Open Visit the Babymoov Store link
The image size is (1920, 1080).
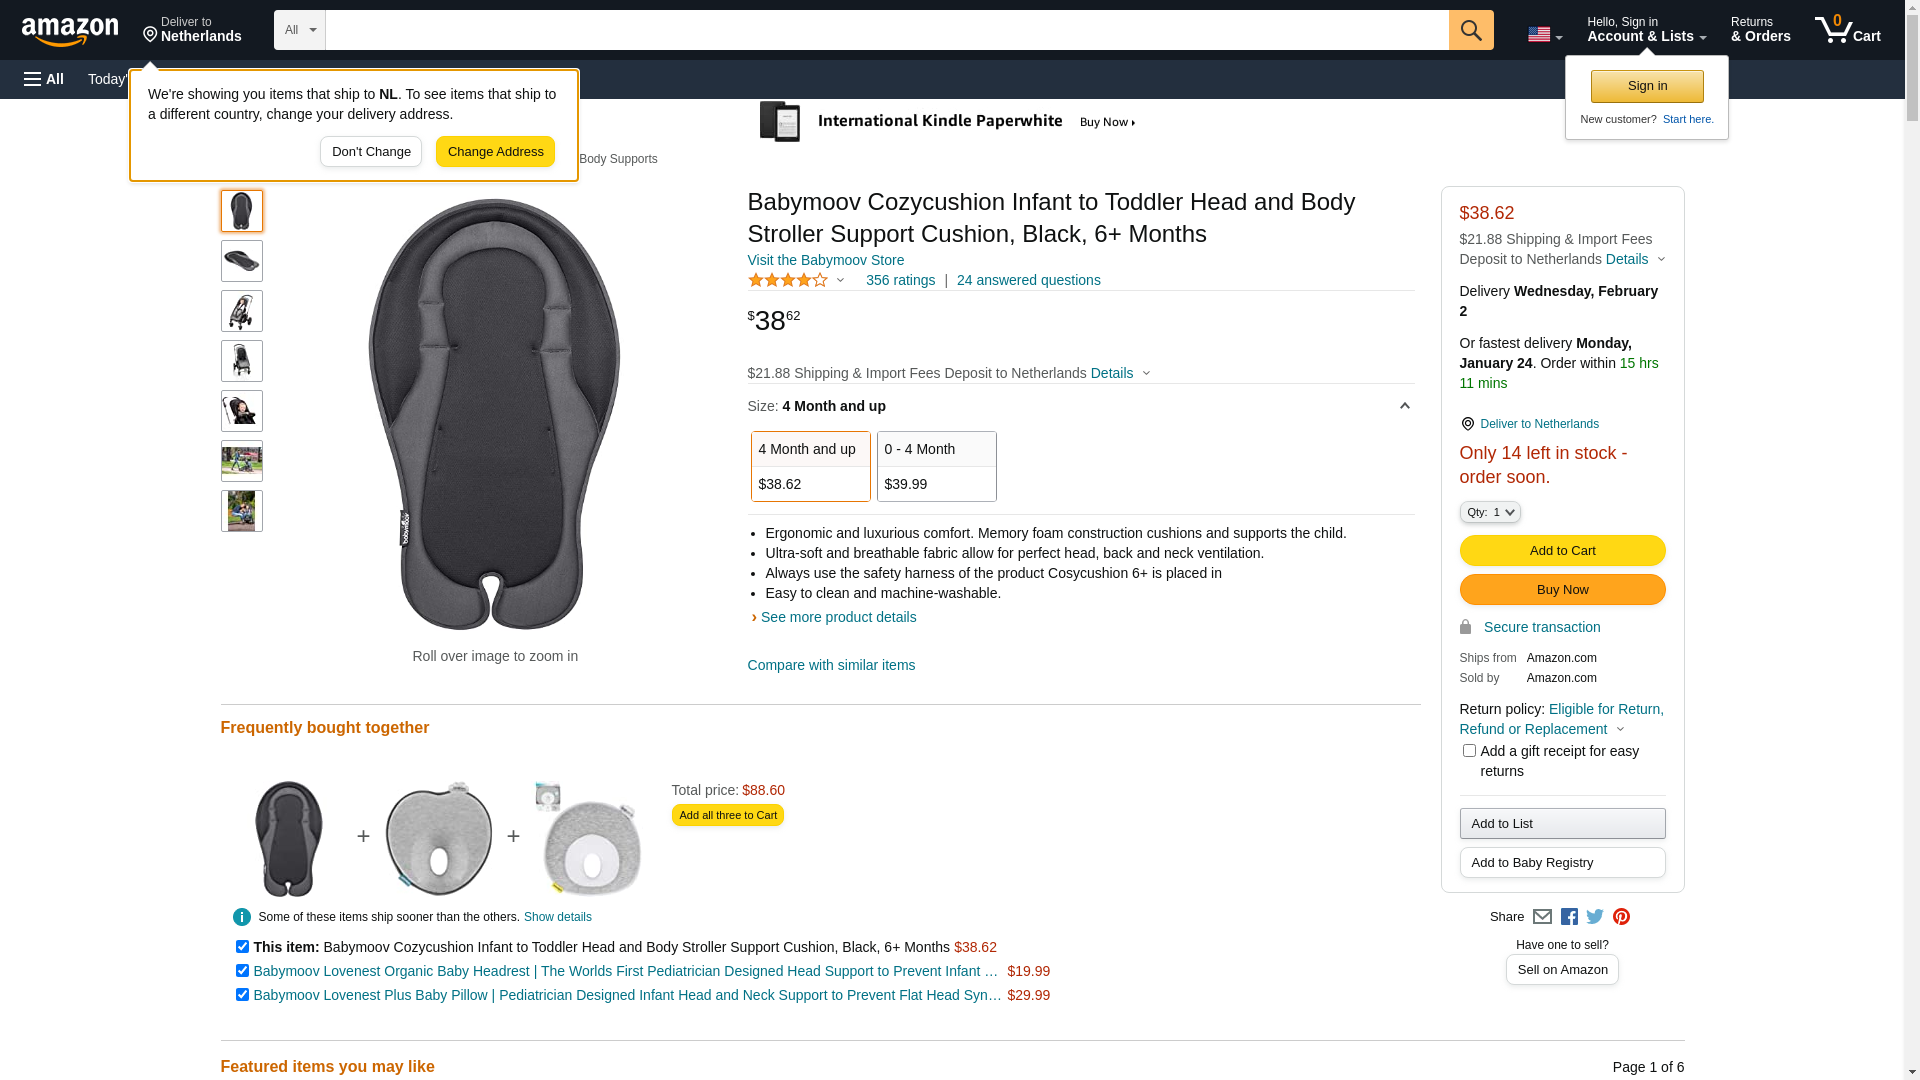826,260
